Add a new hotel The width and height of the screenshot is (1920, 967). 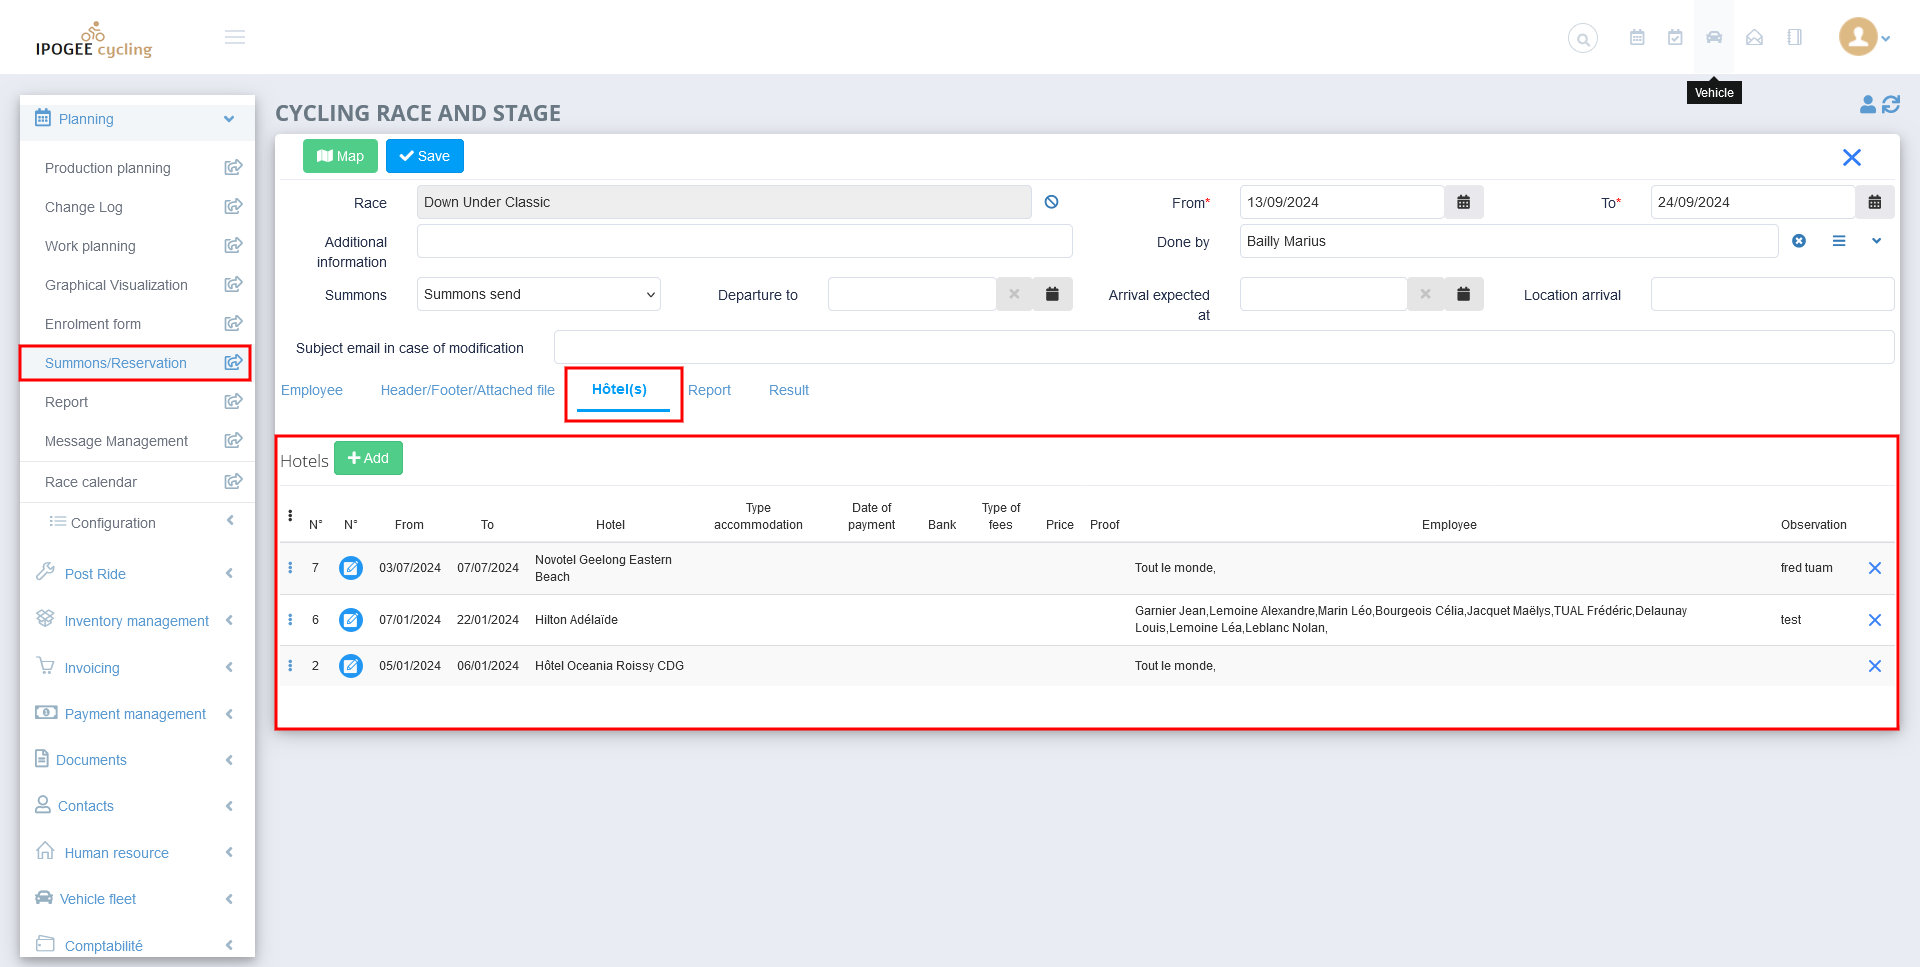click(x=368, y=458)
